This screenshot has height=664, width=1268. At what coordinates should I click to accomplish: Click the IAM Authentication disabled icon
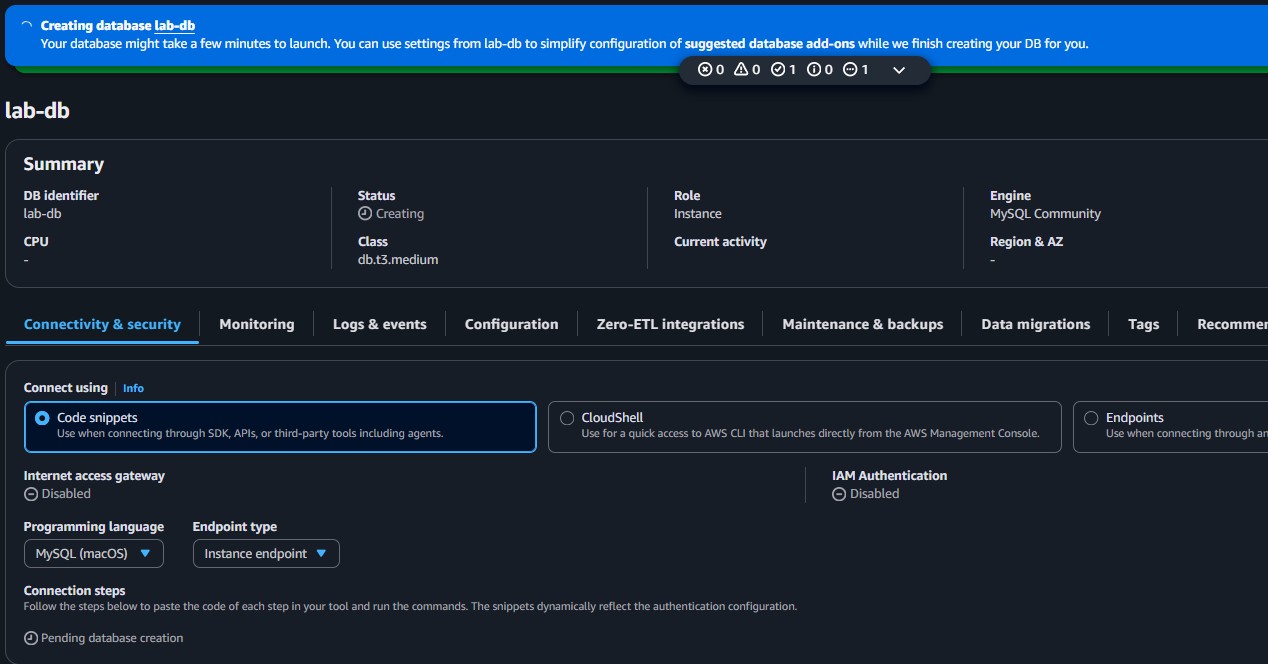coord(838,493)
